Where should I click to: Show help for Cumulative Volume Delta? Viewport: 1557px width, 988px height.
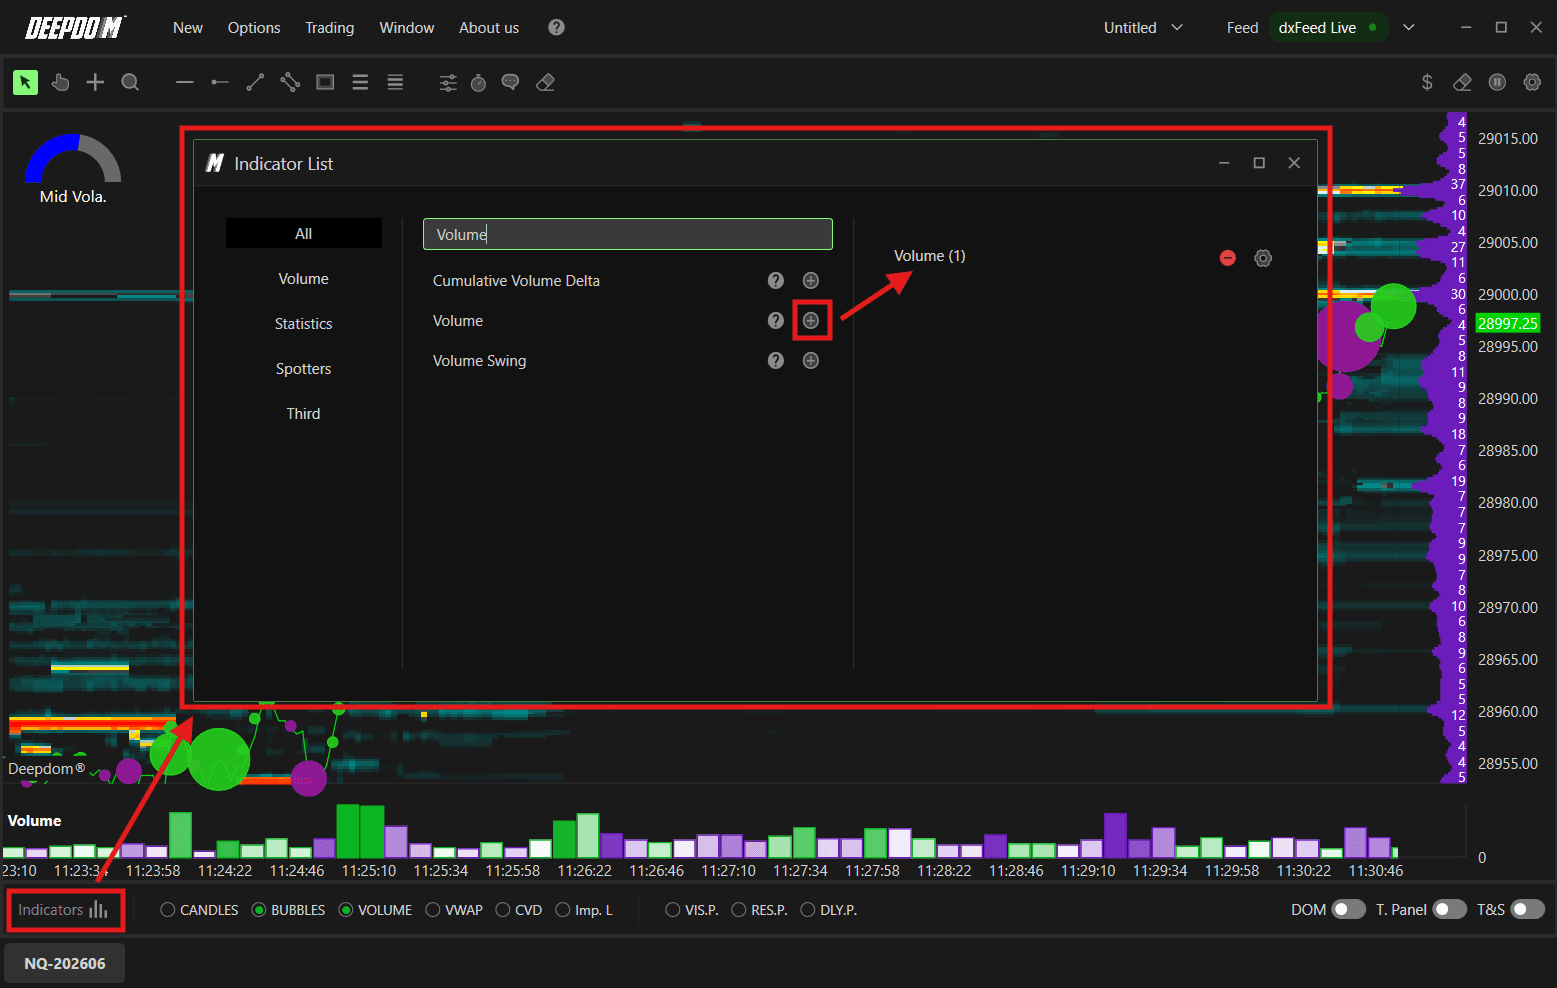[x=775, y=281]
